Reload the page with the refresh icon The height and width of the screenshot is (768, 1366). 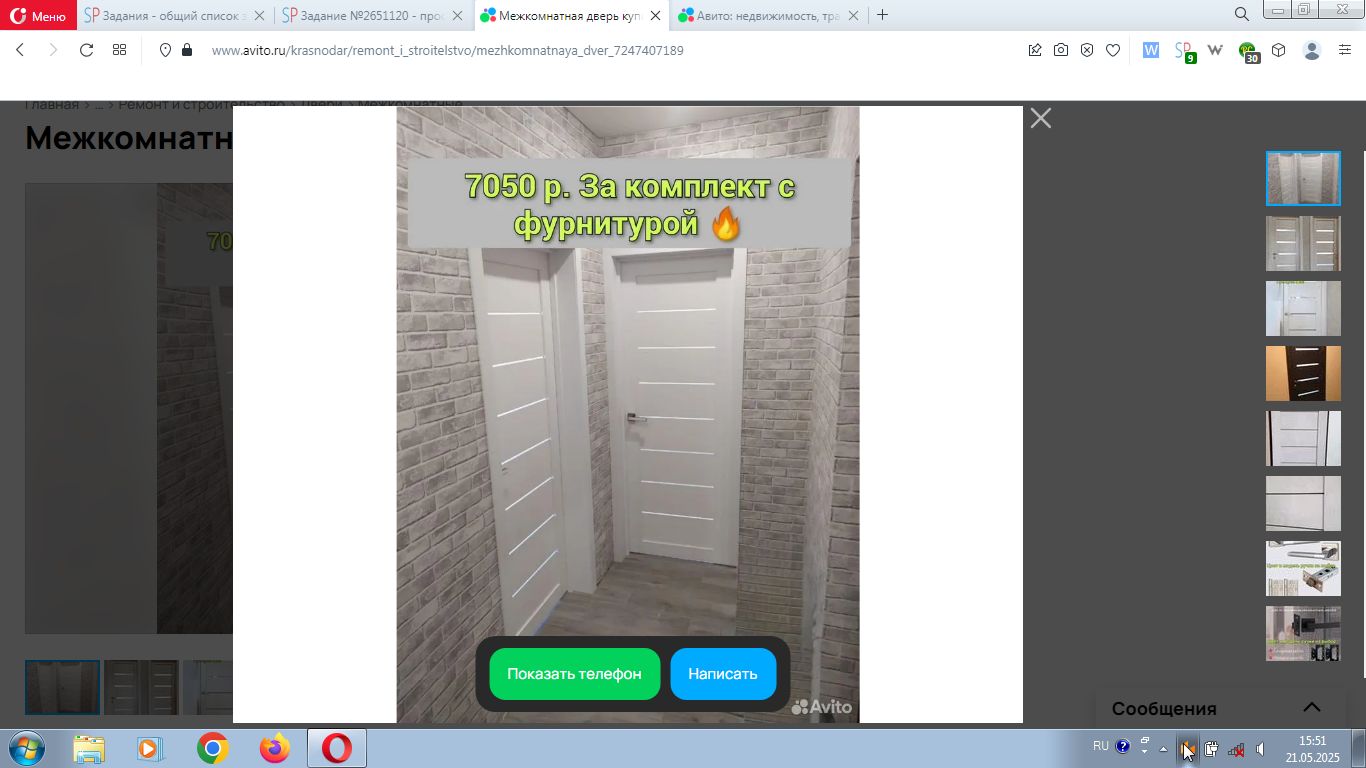pyautogui.click(x=86, y=50)
